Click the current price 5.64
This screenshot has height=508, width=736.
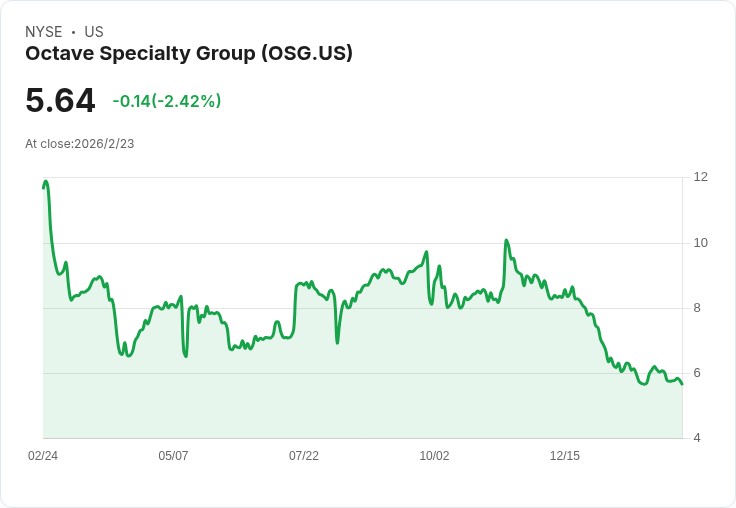[x=60, y=100]
